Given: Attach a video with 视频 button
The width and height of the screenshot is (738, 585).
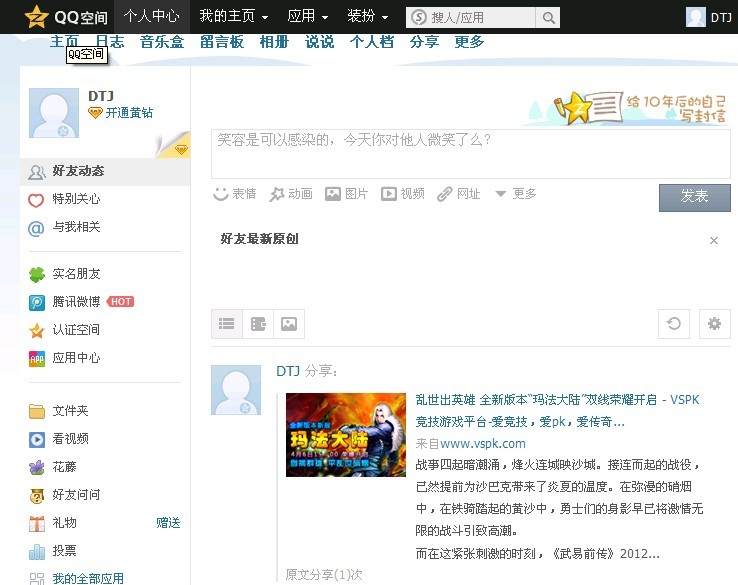Looking at the screenshot, I should click(x=403, y=193).
